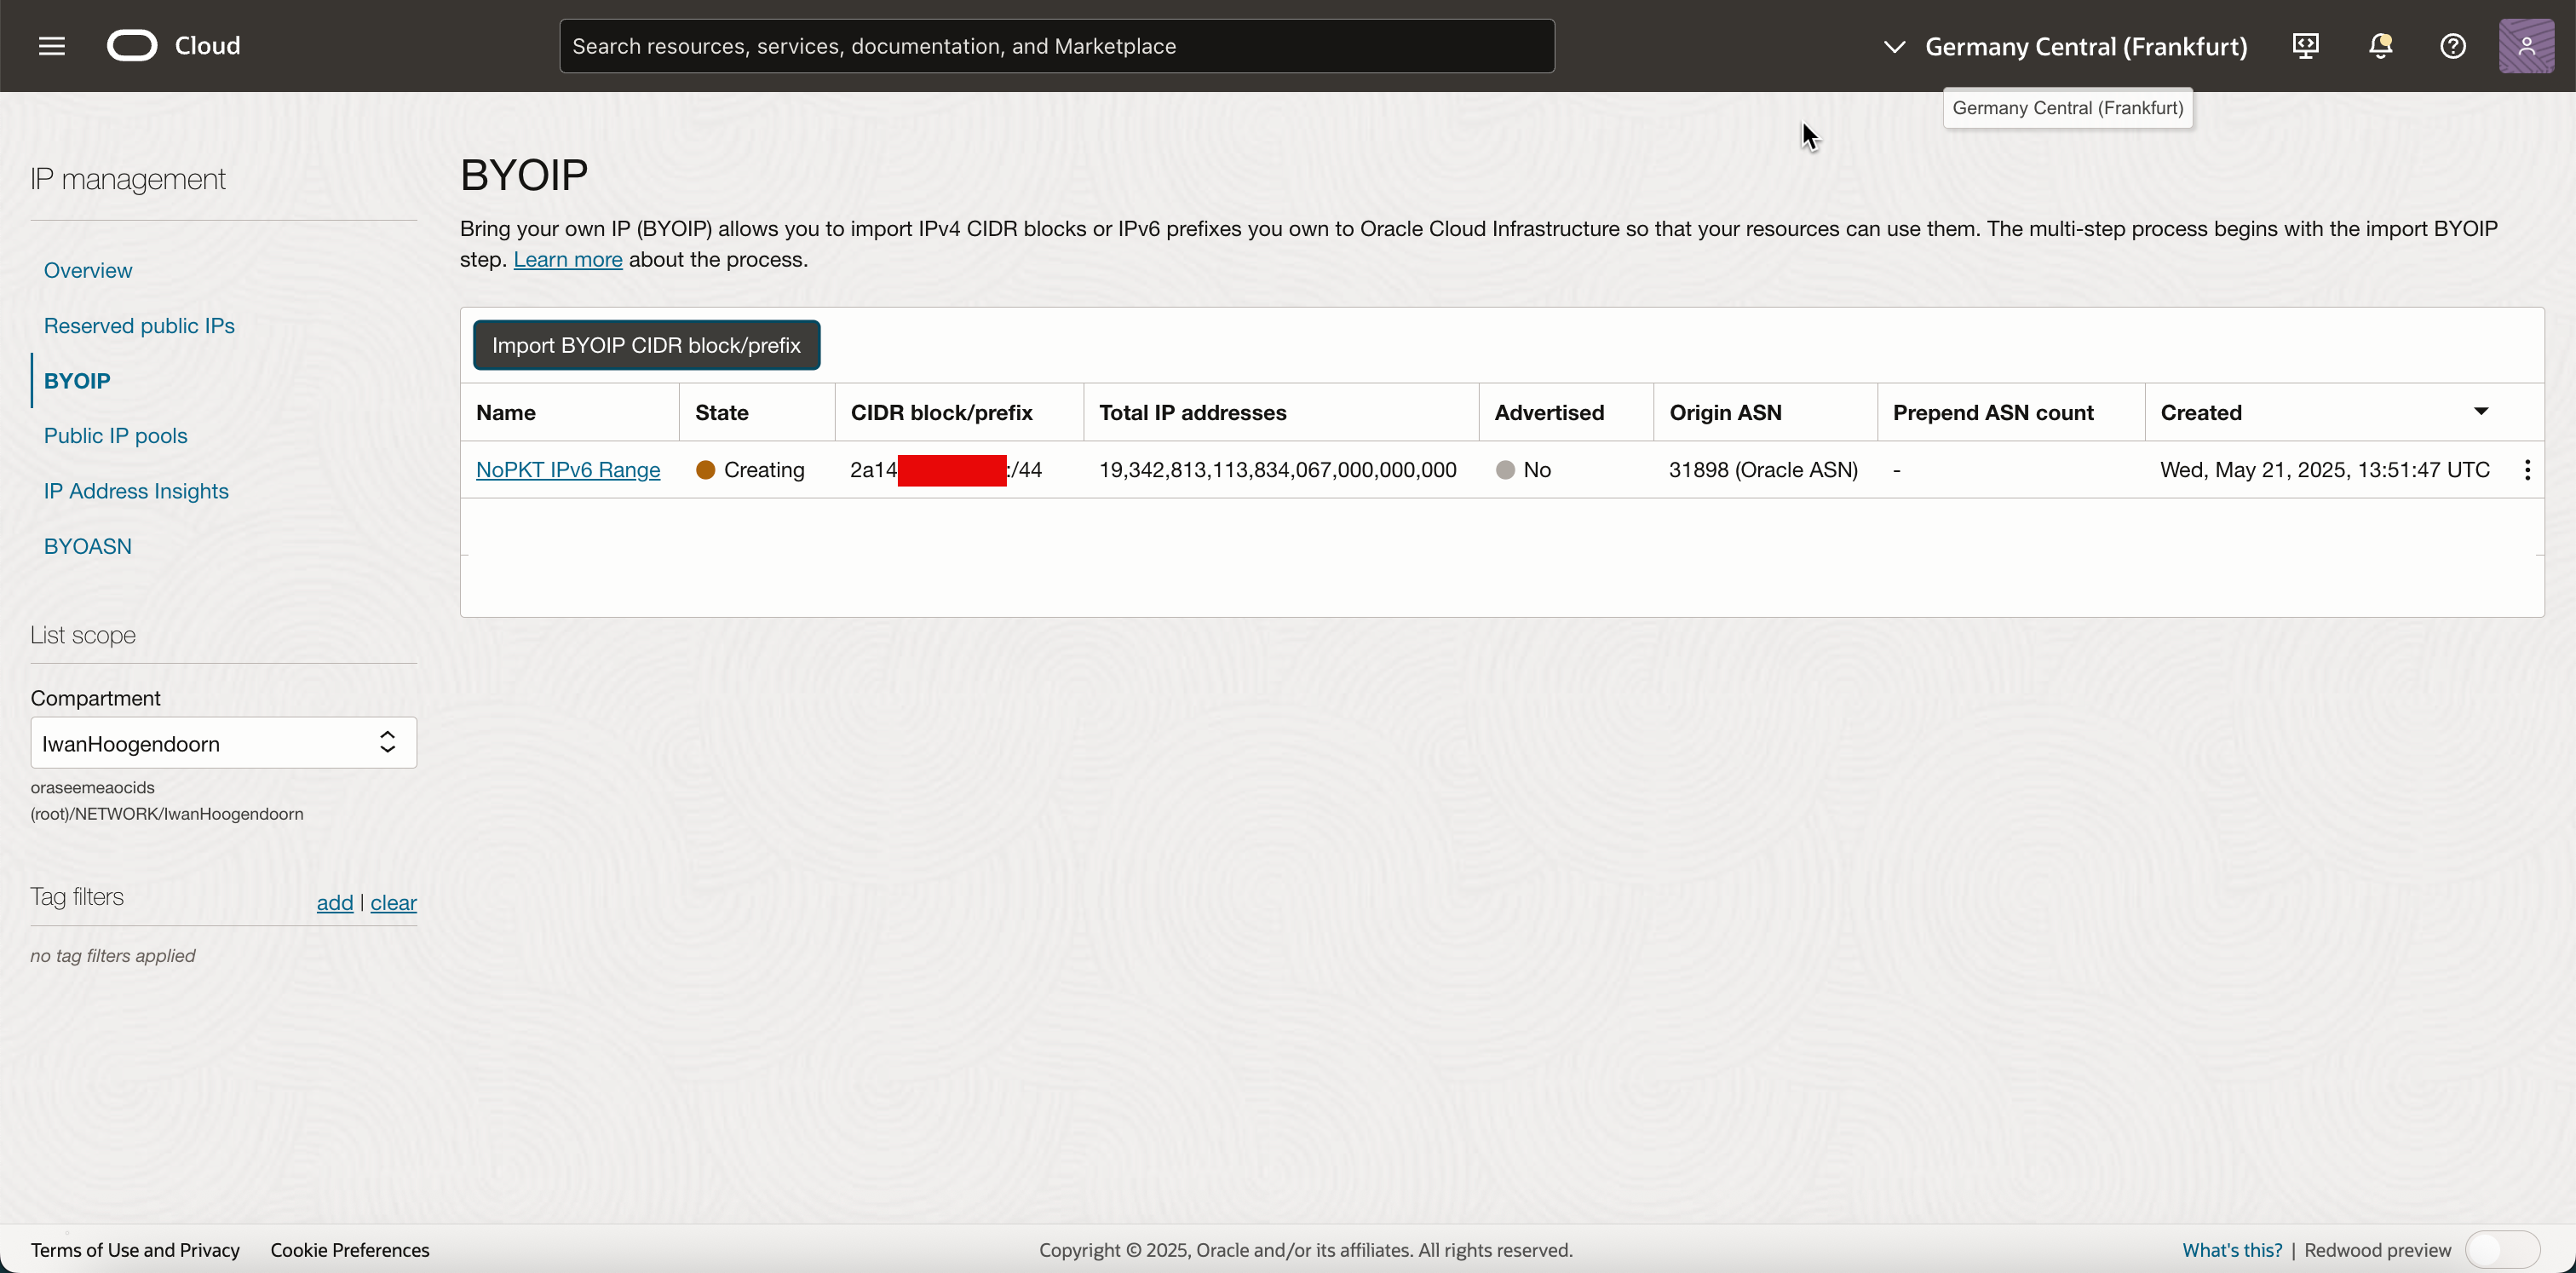
Task: Toggle the Redwood preview switch
Action: point(2502,1250)
